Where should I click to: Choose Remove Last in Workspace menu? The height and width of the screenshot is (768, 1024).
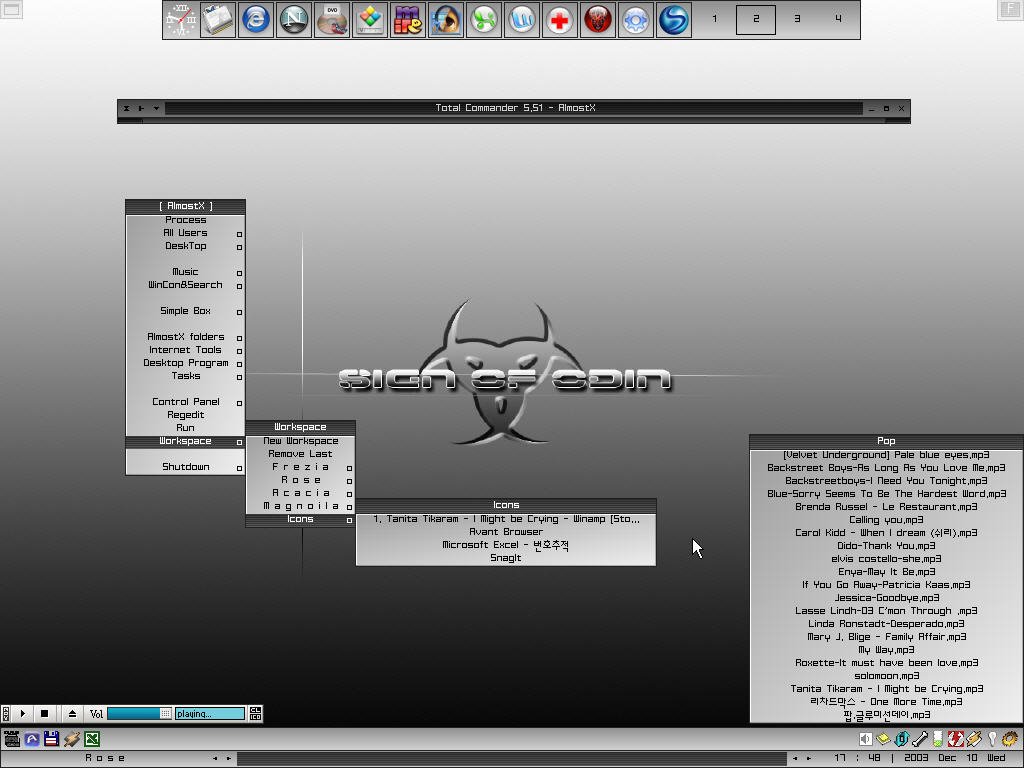(300, 455)
